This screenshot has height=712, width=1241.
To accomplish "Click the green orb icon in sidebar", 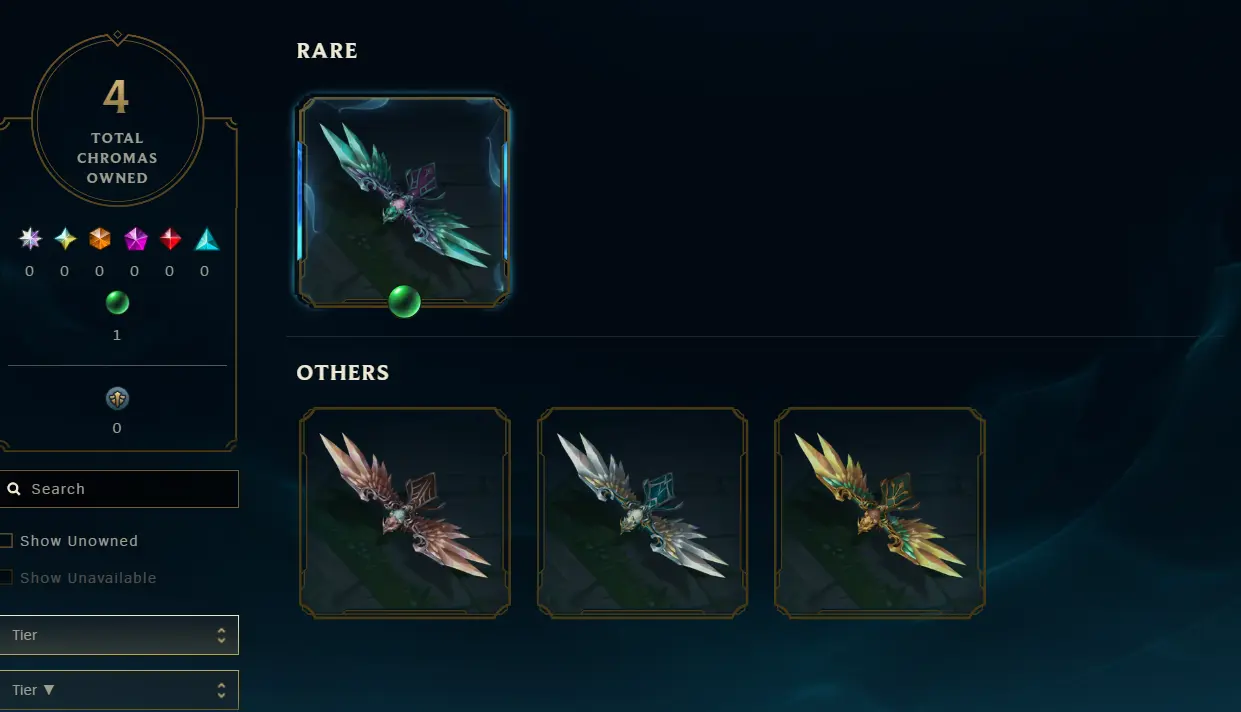I will [117, 302].
